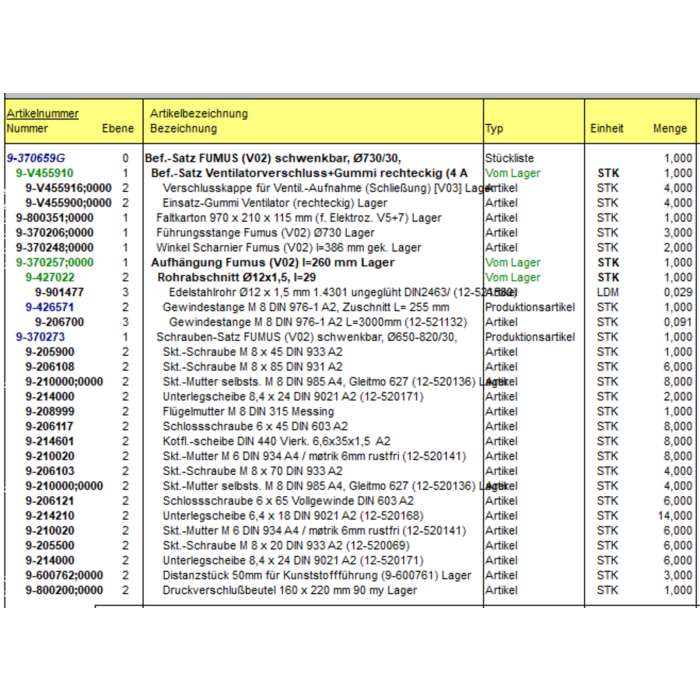Screen dimensions: 700x700
Task: Select article 9-600762;0000
Action: point(64,575)
